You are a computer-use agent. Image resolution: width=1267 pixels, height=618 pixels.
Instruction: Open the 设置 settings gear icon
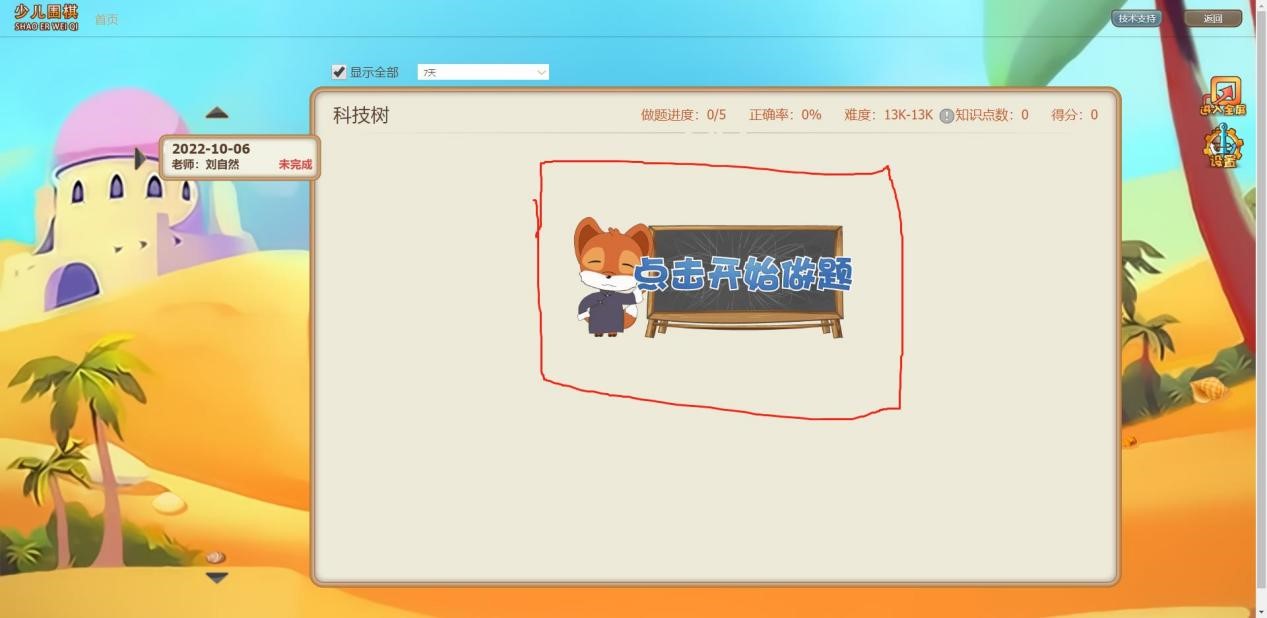1224,148
